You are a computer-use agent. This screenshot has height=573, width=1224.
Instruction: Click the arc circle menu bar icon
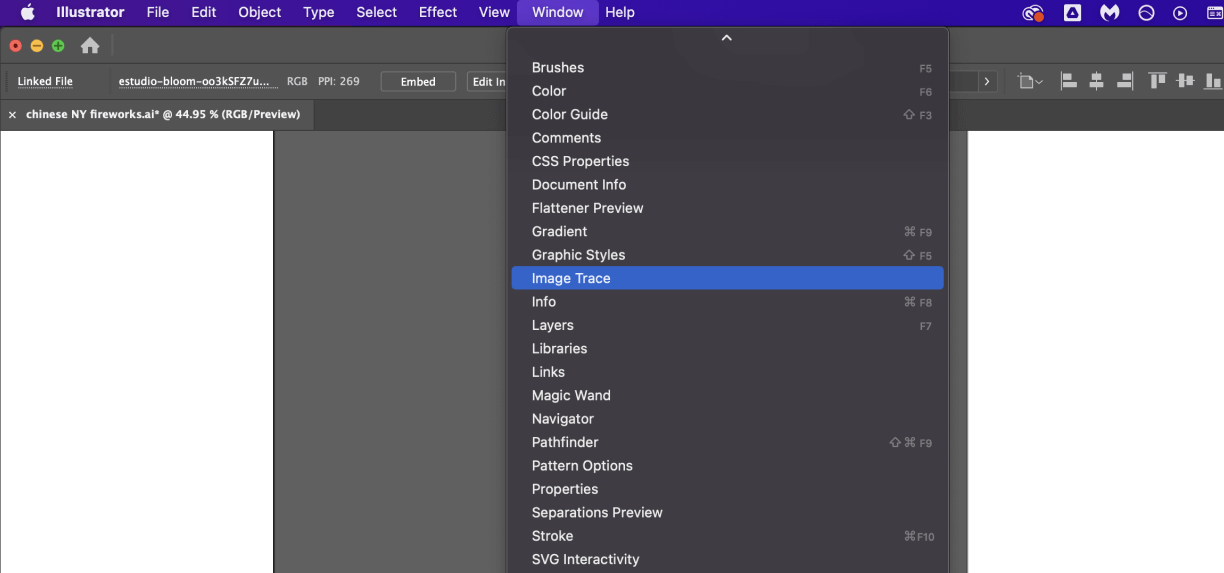1146,13
